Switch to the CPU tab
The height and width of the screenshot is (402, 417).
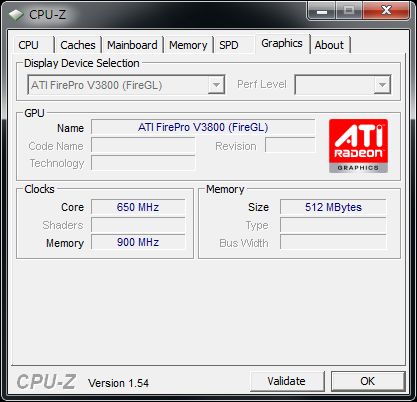click(29, 45)
